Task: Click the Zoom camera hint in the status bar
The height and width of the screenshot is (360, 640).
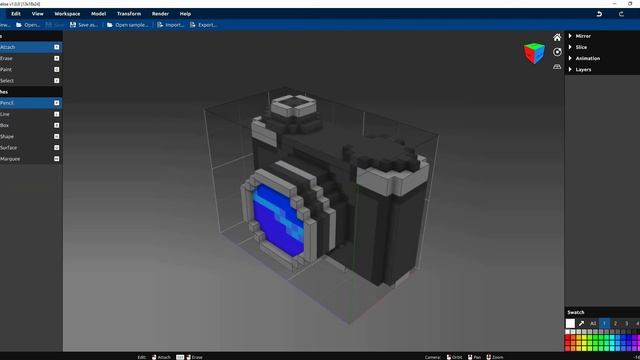Action: [494, 357]
